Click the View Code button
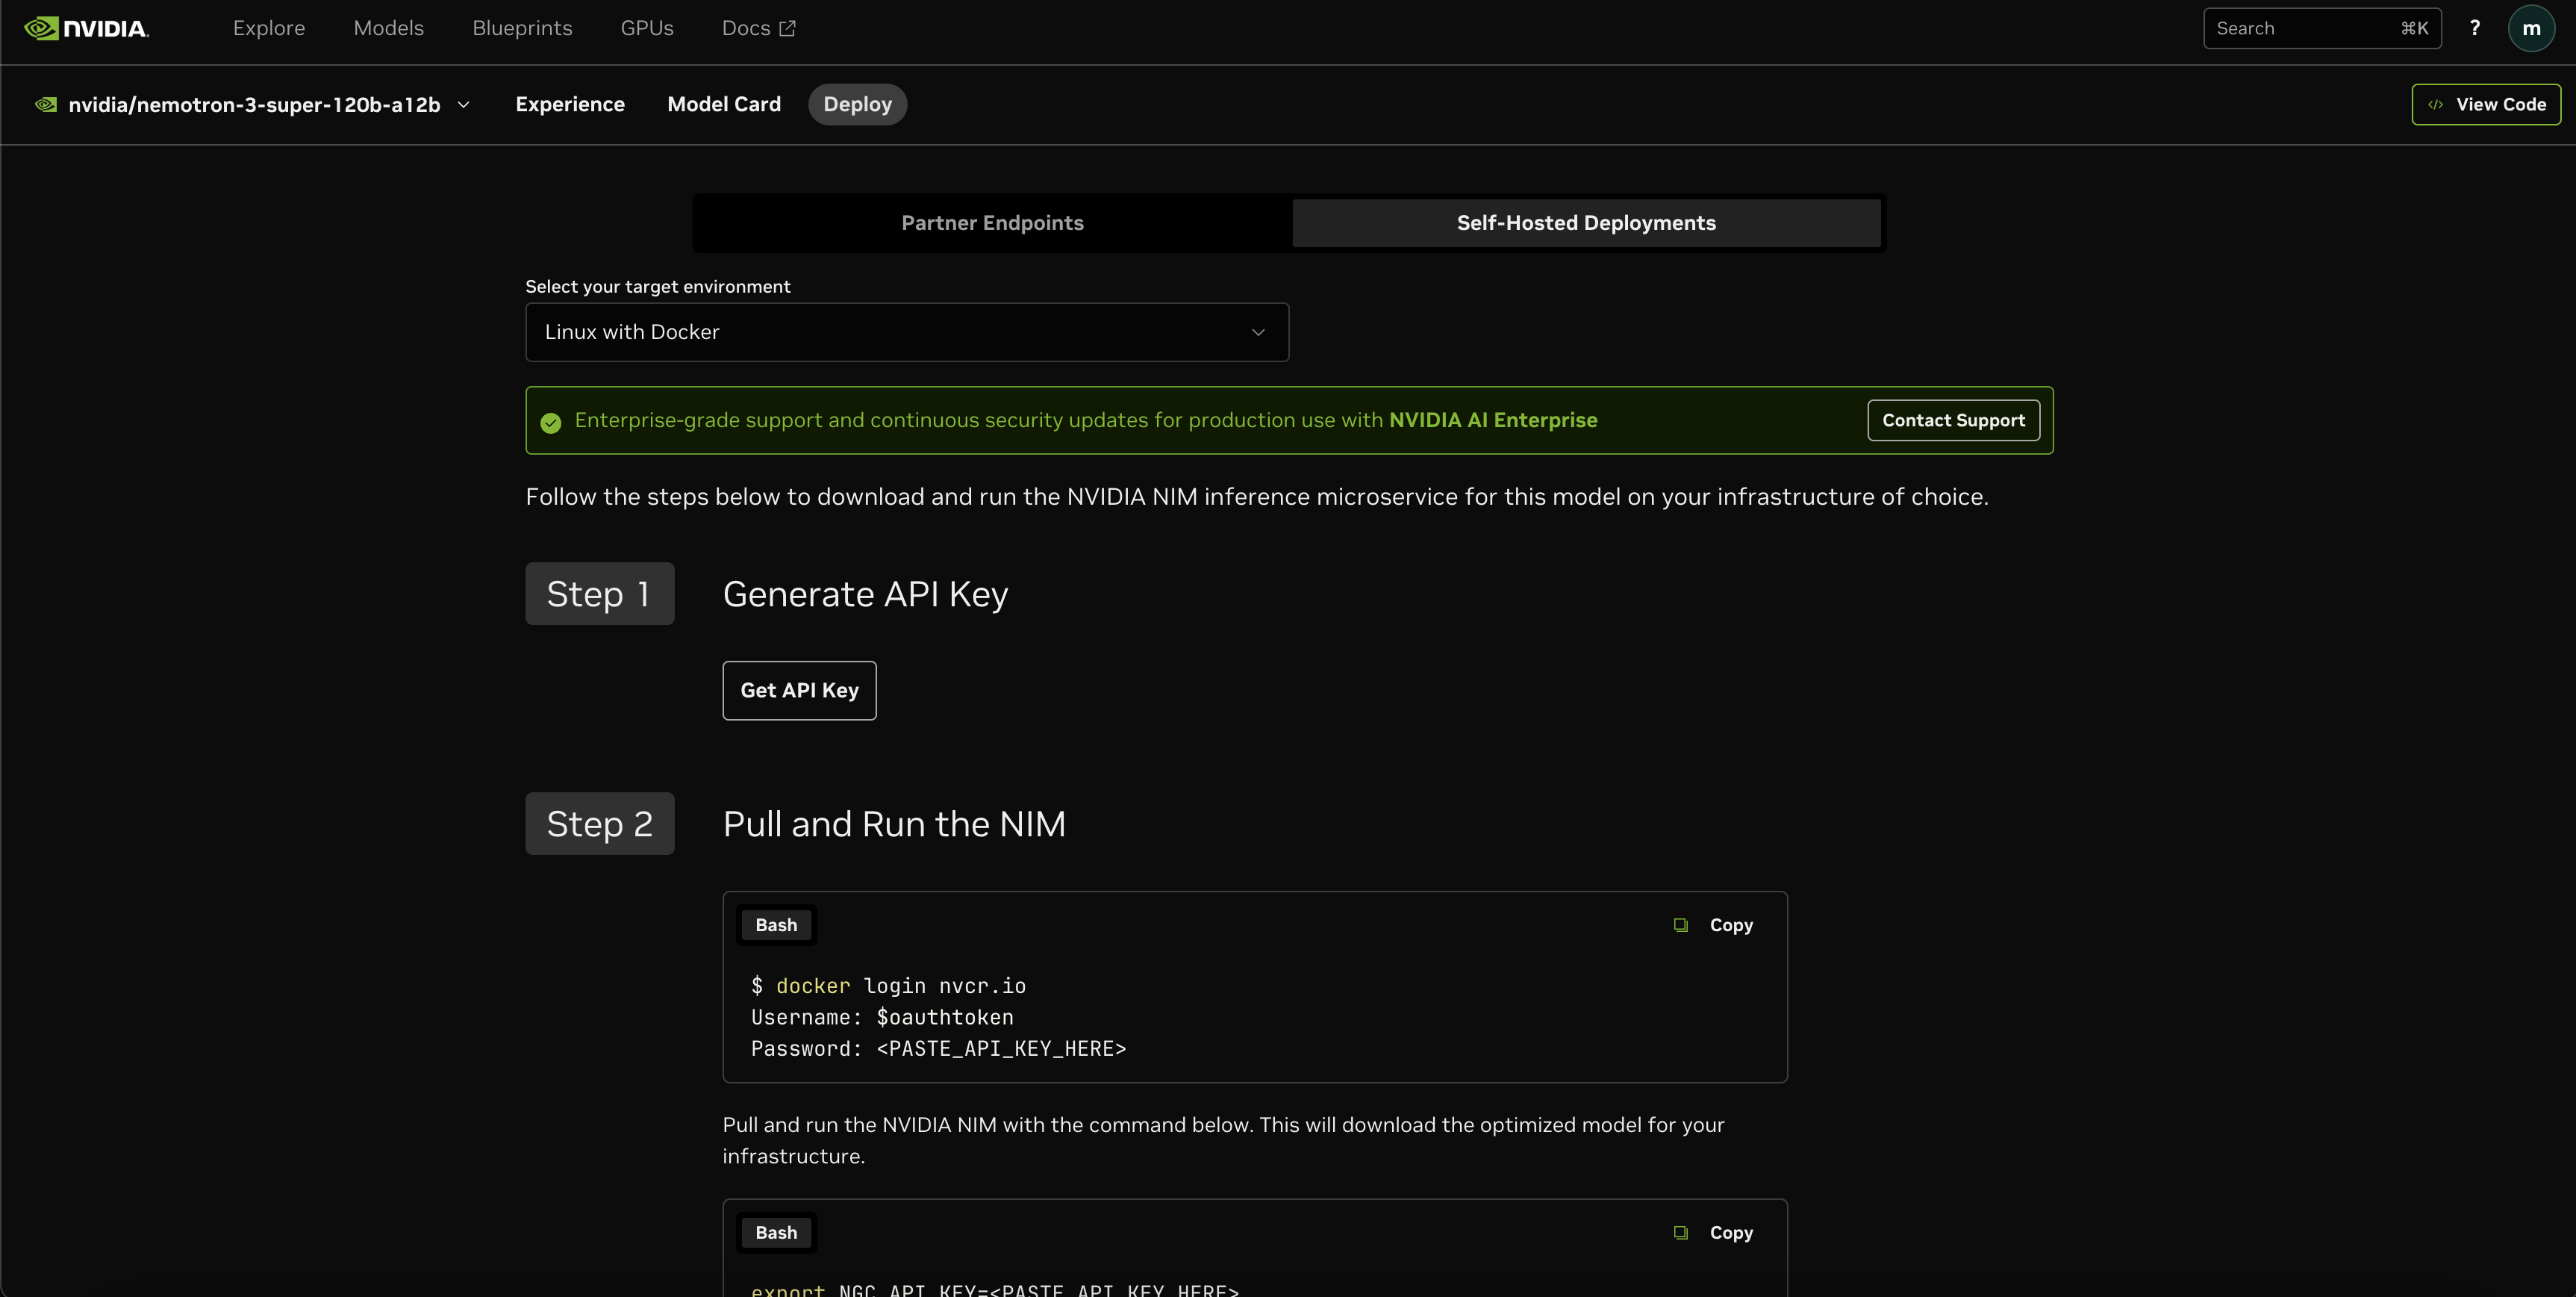2576x1297 pixels. (2486, 104)
